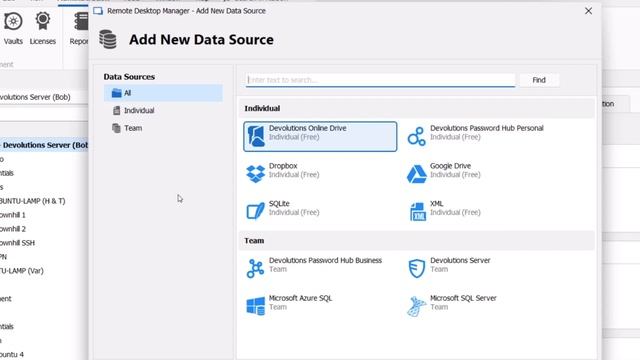Open Reports in the main window ribbon
This screenshot has width=640, height=360.
point(78,29)
